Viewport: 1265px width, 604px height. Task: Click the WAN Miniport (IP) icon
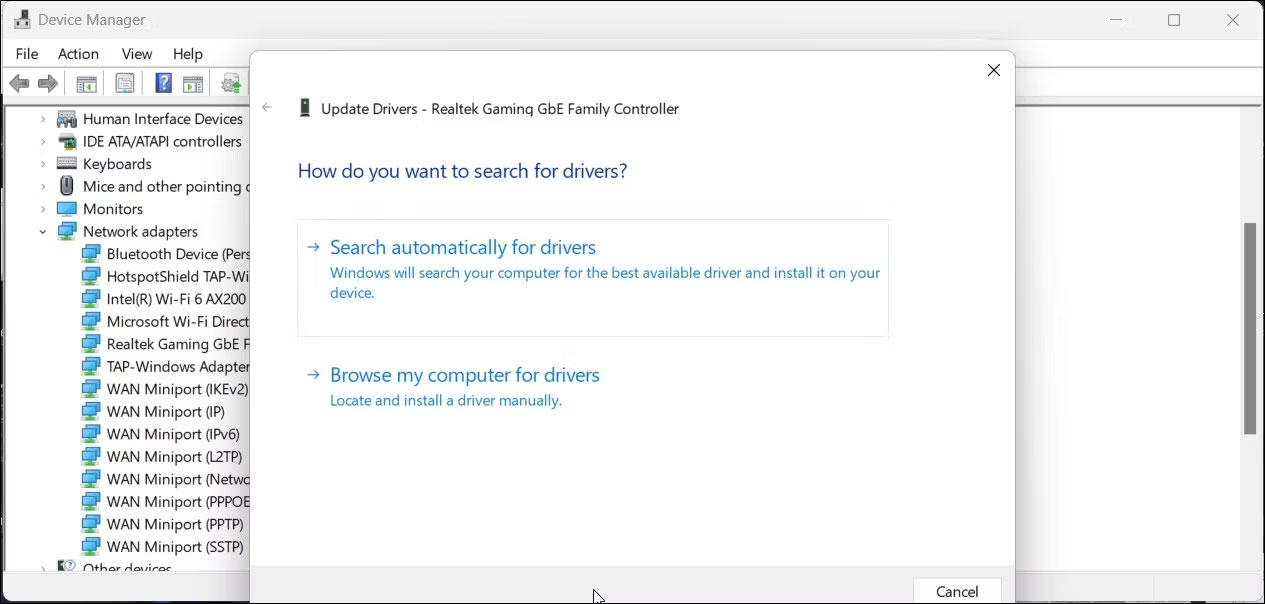[91, 411]
